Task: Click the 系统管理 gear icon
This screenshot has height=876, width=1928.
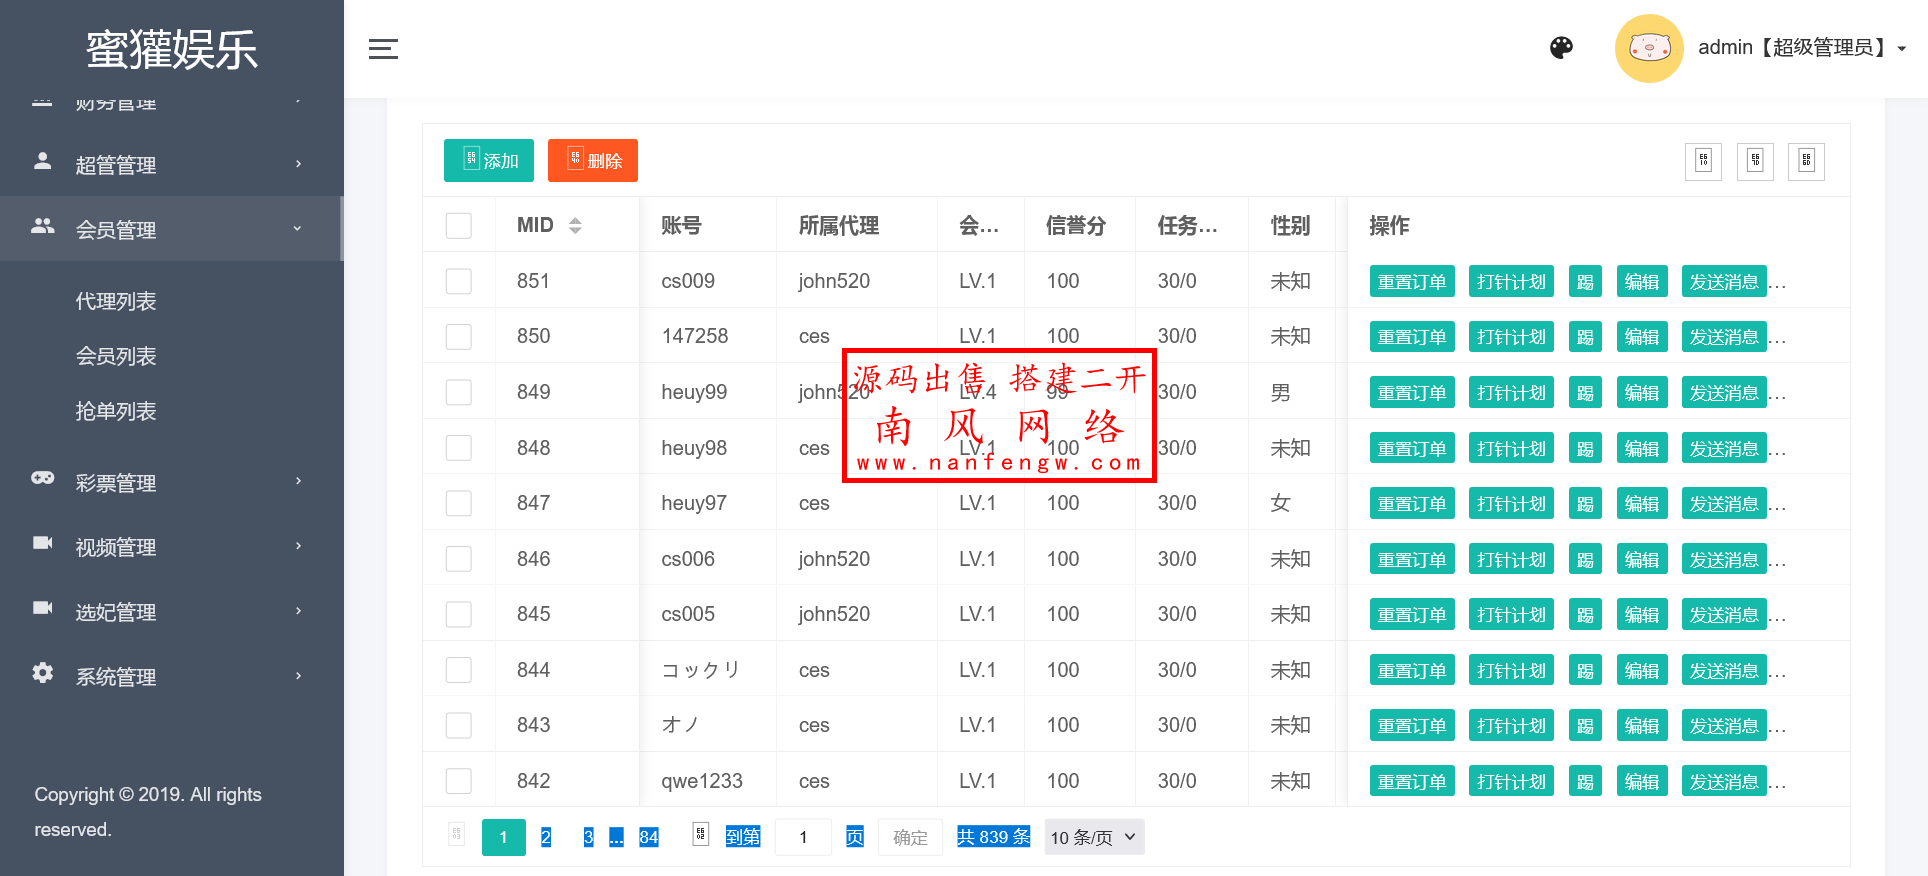Action: pyautogui.click(x=42, y=673)
